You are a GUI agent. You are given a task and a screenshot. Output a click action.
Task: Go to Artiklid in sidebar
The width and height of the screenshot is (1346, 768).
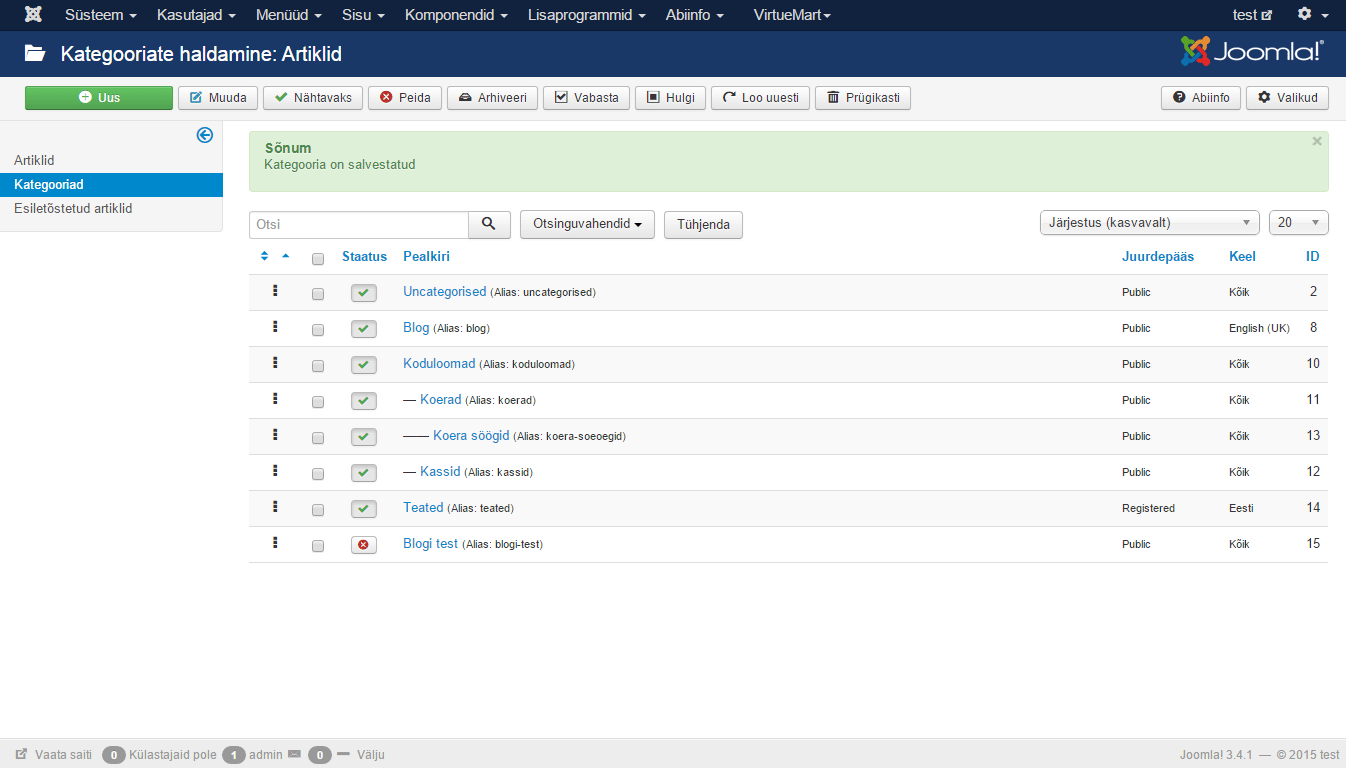pyautogui.click(x=34, y=160)
